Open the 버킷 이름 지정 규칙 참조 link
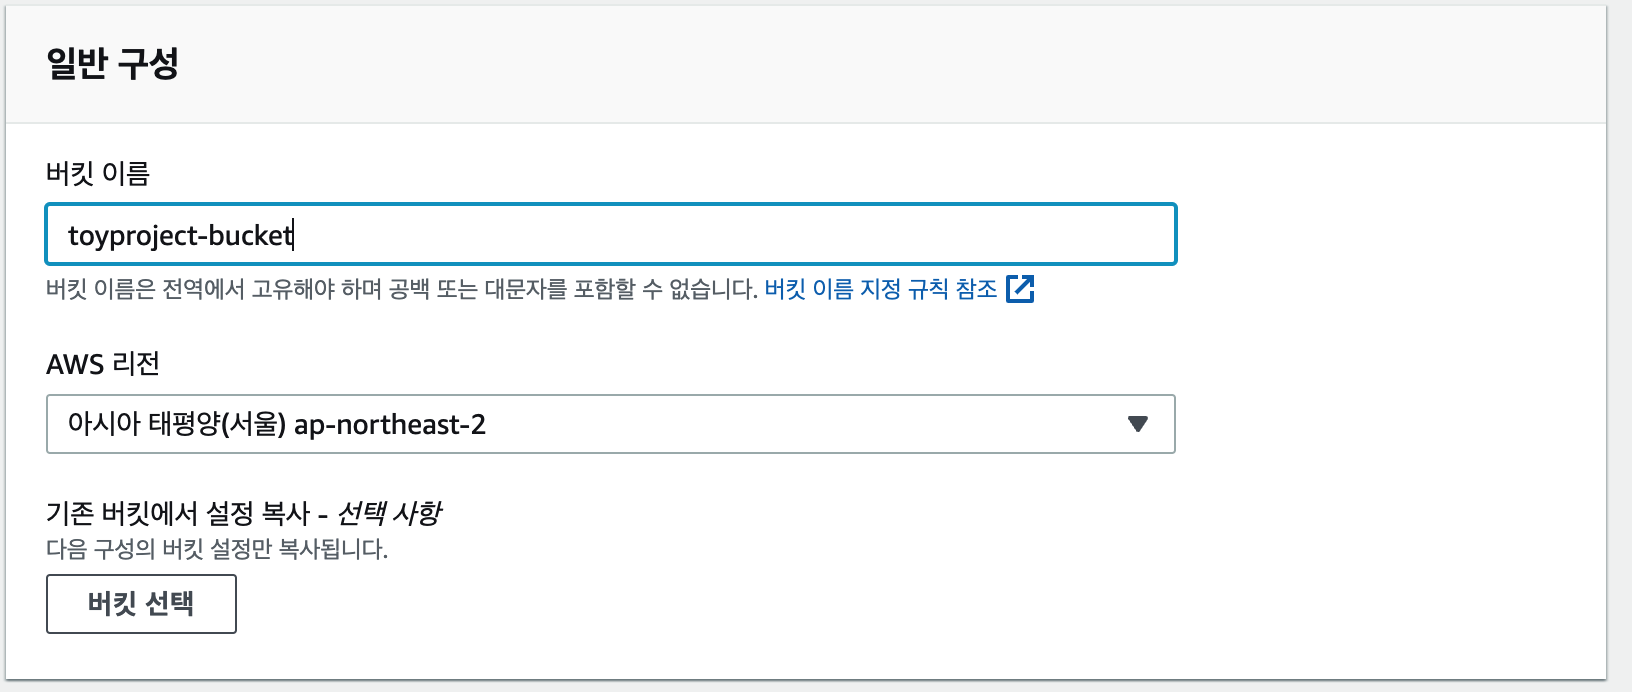 [881, 289]
